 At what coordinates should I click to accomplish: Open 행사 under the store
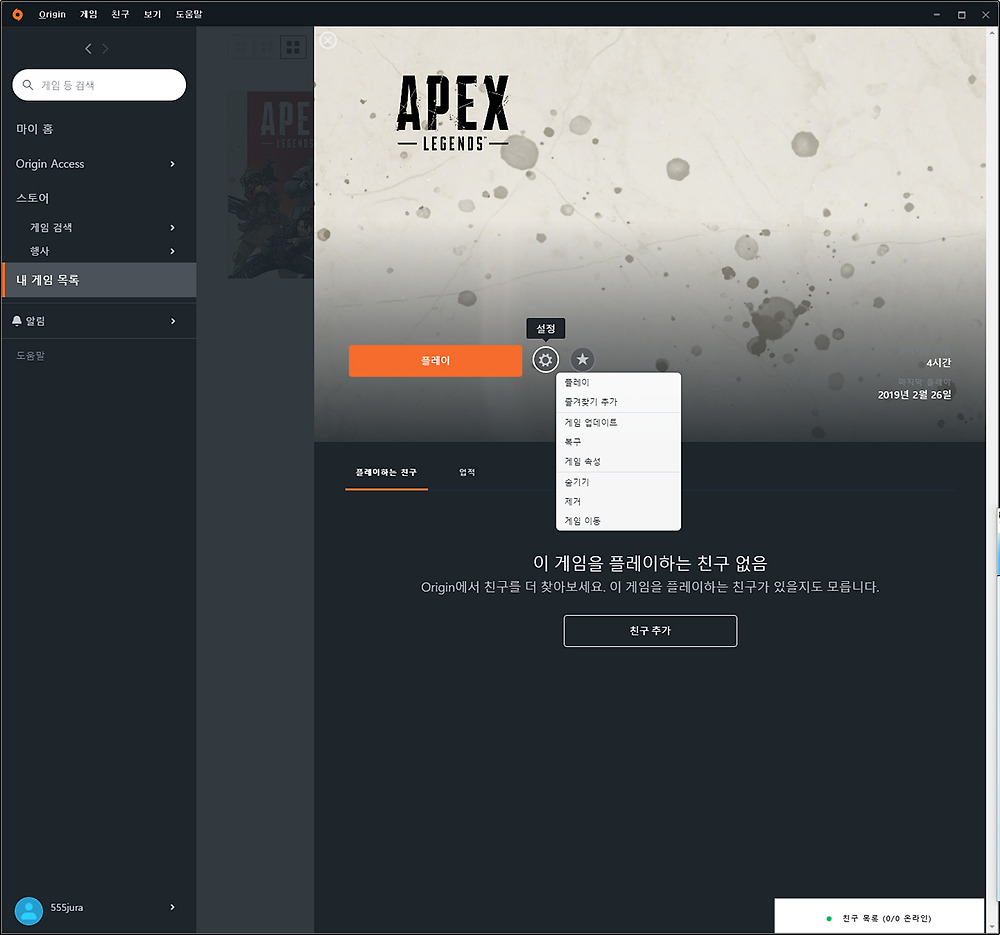click(x=40, y=251)
